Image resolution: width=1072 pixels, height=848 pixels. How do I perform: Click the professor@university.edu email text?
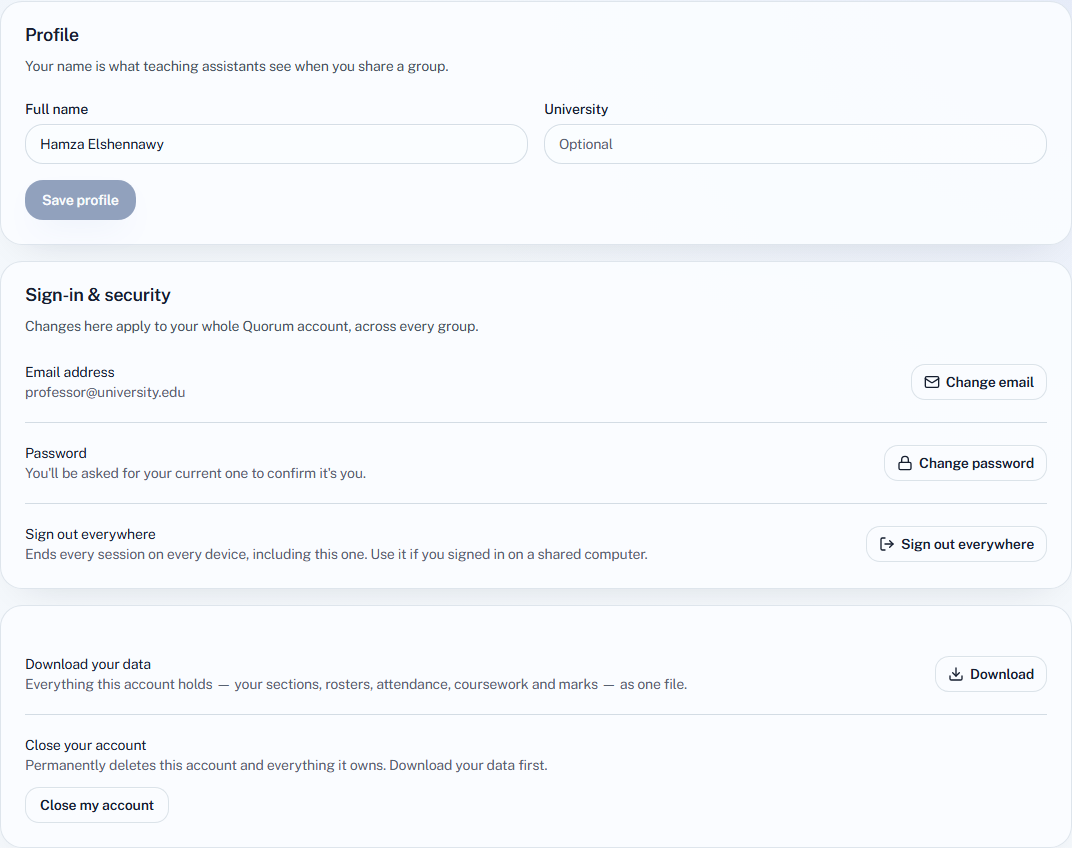click(105, 393)
